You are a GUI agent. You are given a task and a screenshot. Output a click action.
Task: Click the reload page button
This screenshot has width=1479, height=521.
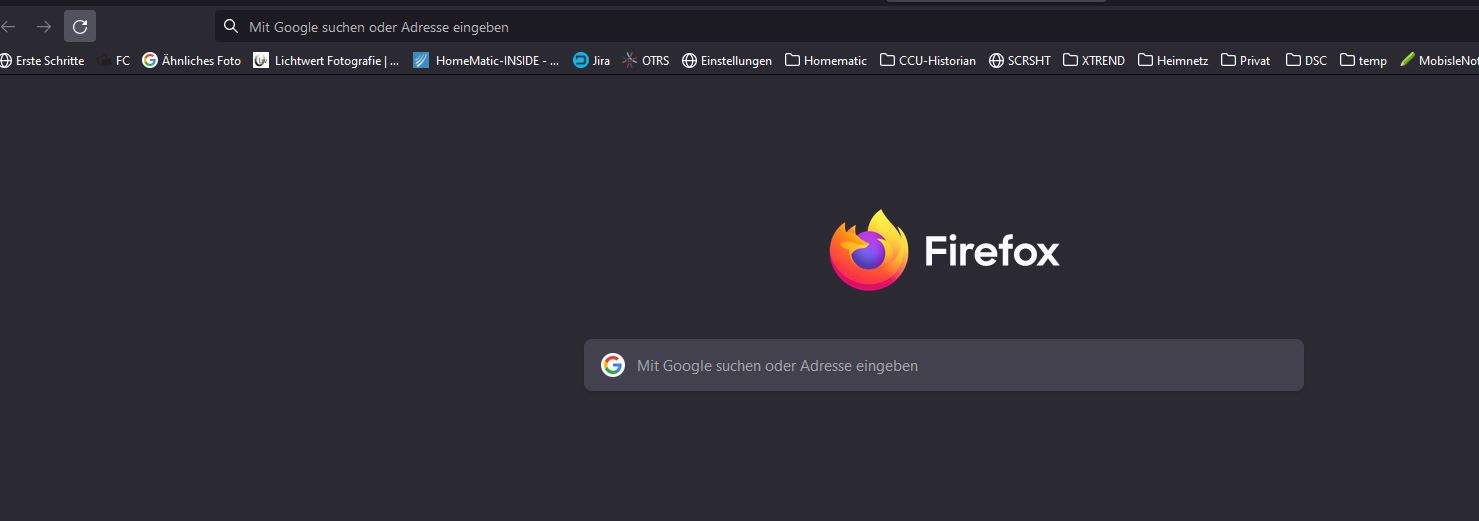(x=80, y=26)
